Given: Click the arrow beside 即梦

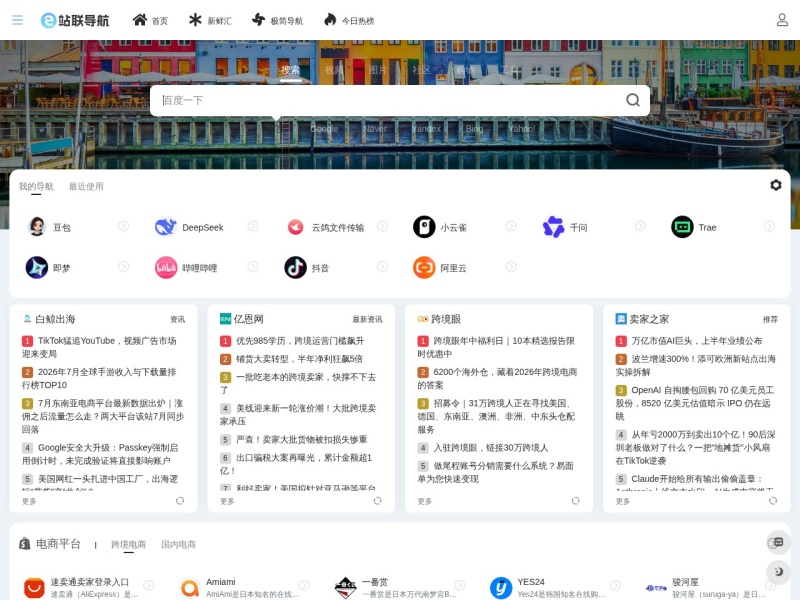Looking at the screenshot, I should coord(123,266).
